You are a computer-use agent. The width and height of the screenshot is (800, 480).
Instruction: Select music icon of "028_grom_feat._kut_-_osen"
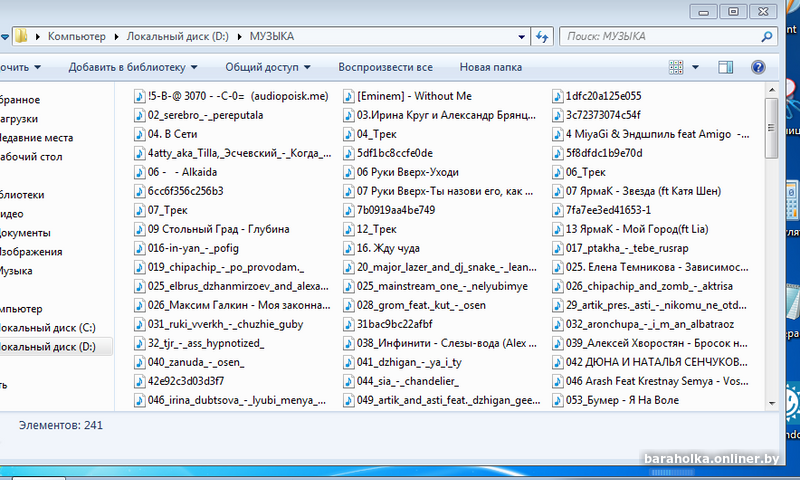pyautogui.click(x=348, y=306)
